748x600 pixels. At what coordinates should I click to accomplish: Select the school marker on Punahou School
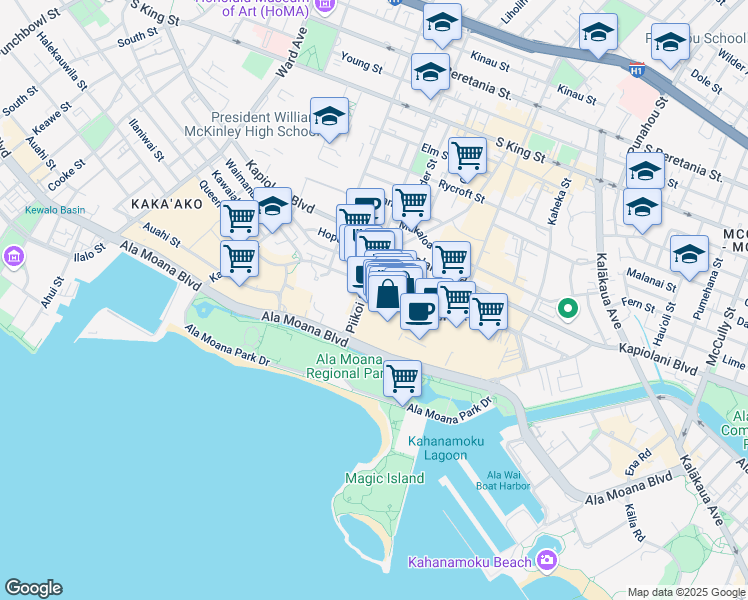[x=670, y=43]
